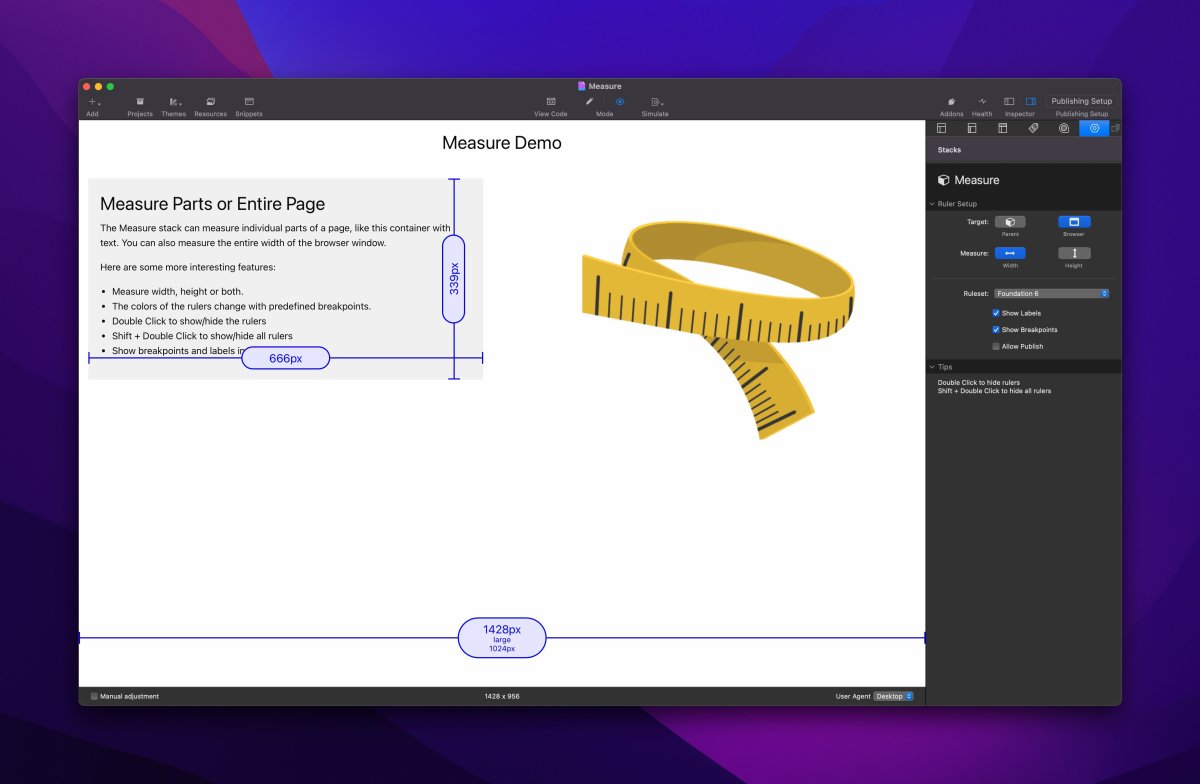Click the yellow measuring tape image
Viewport: 1200px width, 784px height.
(718, 328)
